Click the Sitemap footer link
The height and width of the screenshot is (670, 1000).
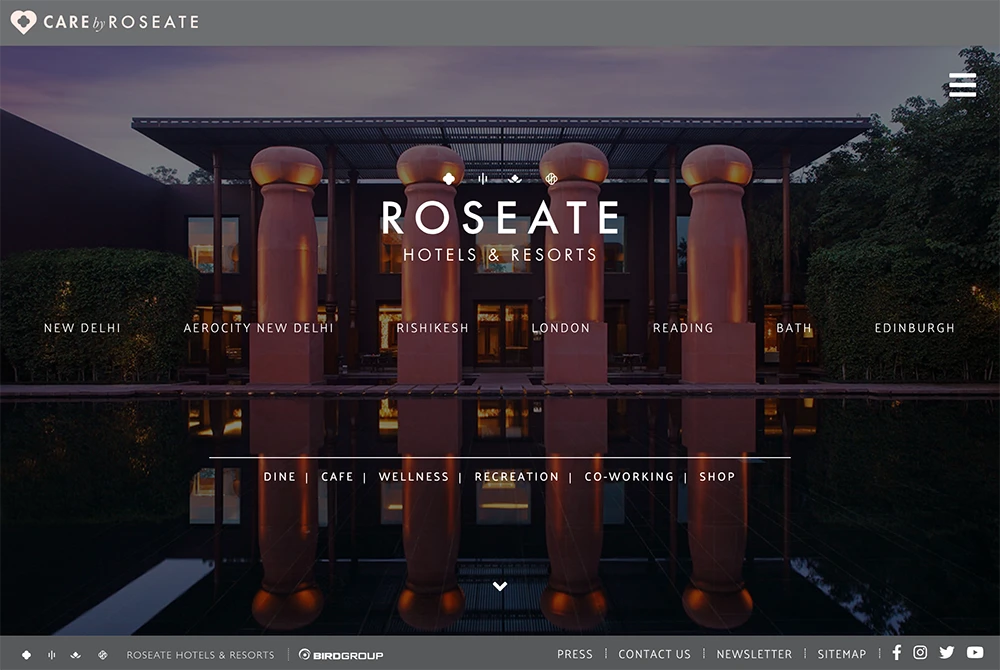pos(842,654)
